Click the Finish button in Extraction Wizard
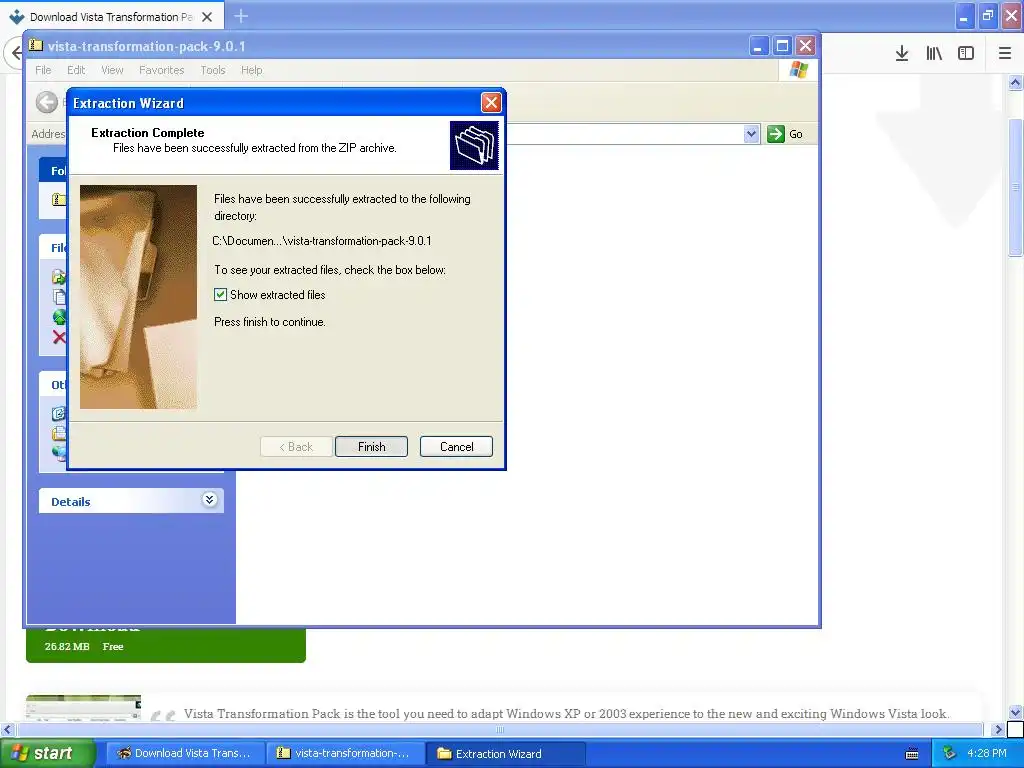Screen dimensions: 1024x768 [371, 447]
